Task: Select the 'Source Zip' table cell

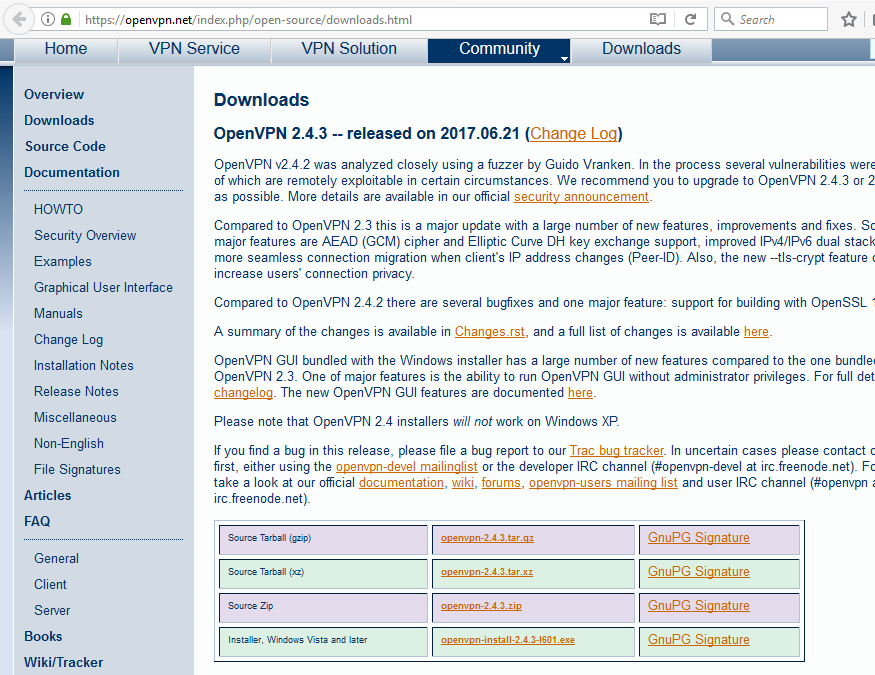Action: pyautogui.click(x=323, y=608)
